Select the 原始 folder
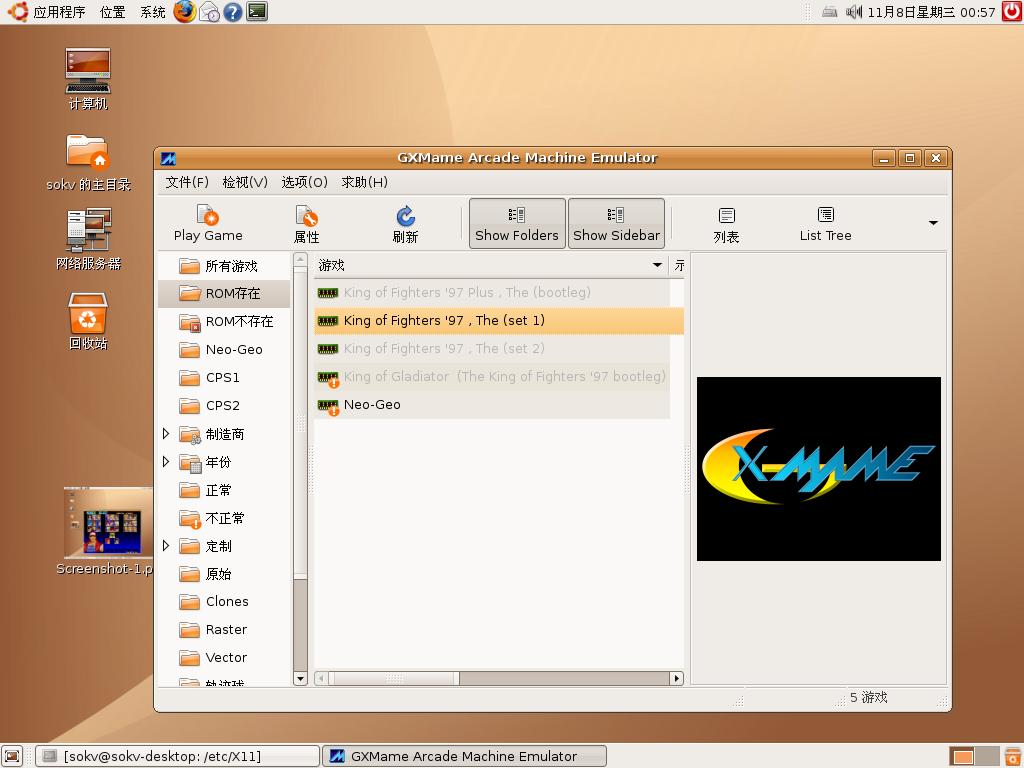 pyautogui.click(x=224, y=573)
